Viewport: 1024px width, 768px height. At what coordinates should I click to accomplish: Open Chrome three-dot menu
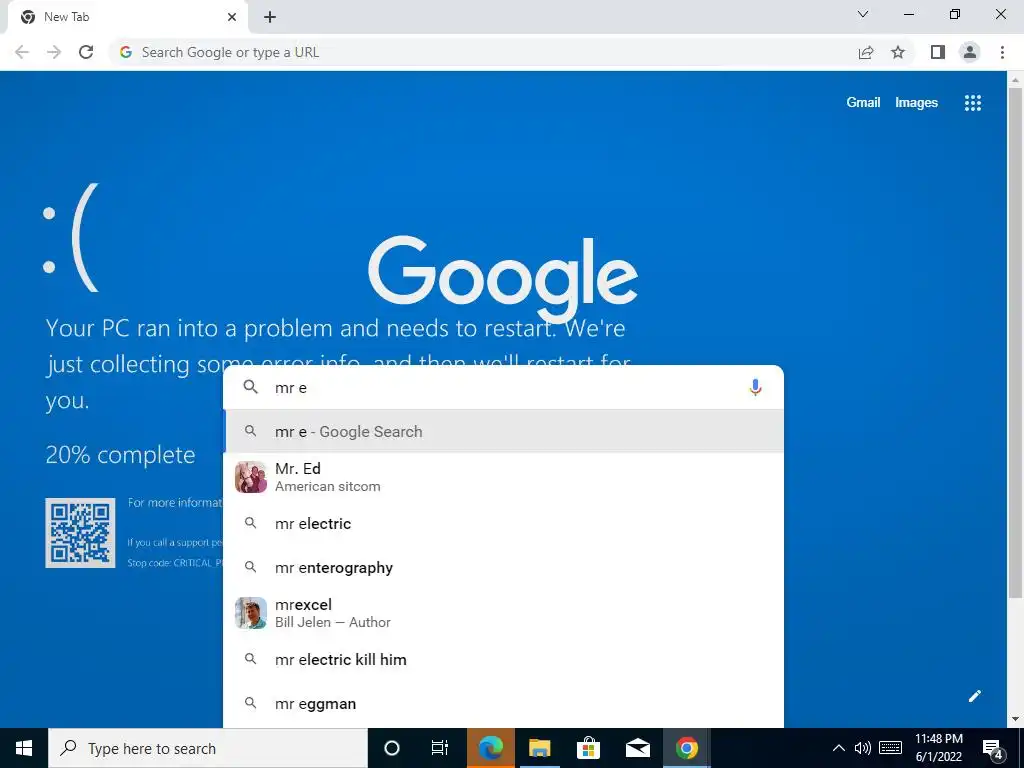click(1002, 52)
